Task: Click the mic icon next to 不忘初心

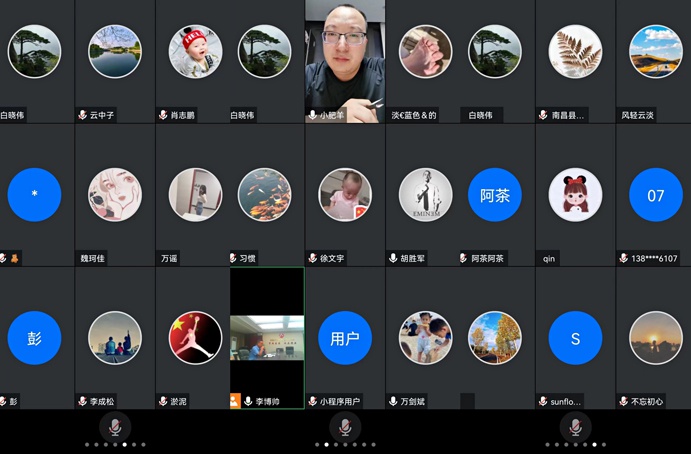Action: 623,401
